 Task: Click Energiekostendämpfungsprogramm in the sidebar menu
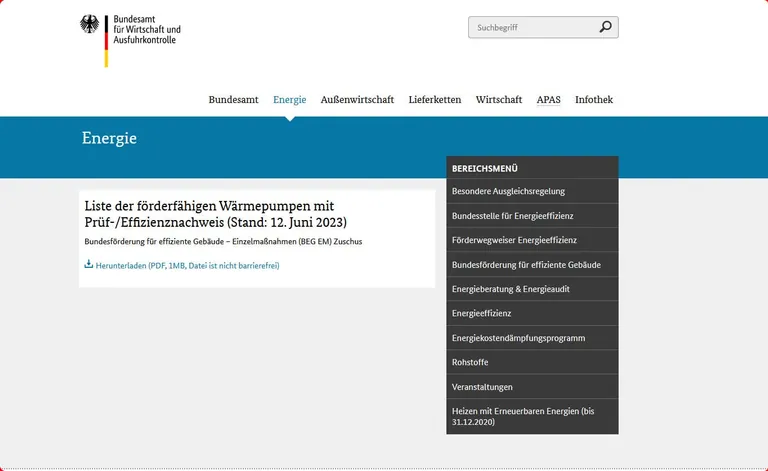pyautogui.click(x=518, y=338)
